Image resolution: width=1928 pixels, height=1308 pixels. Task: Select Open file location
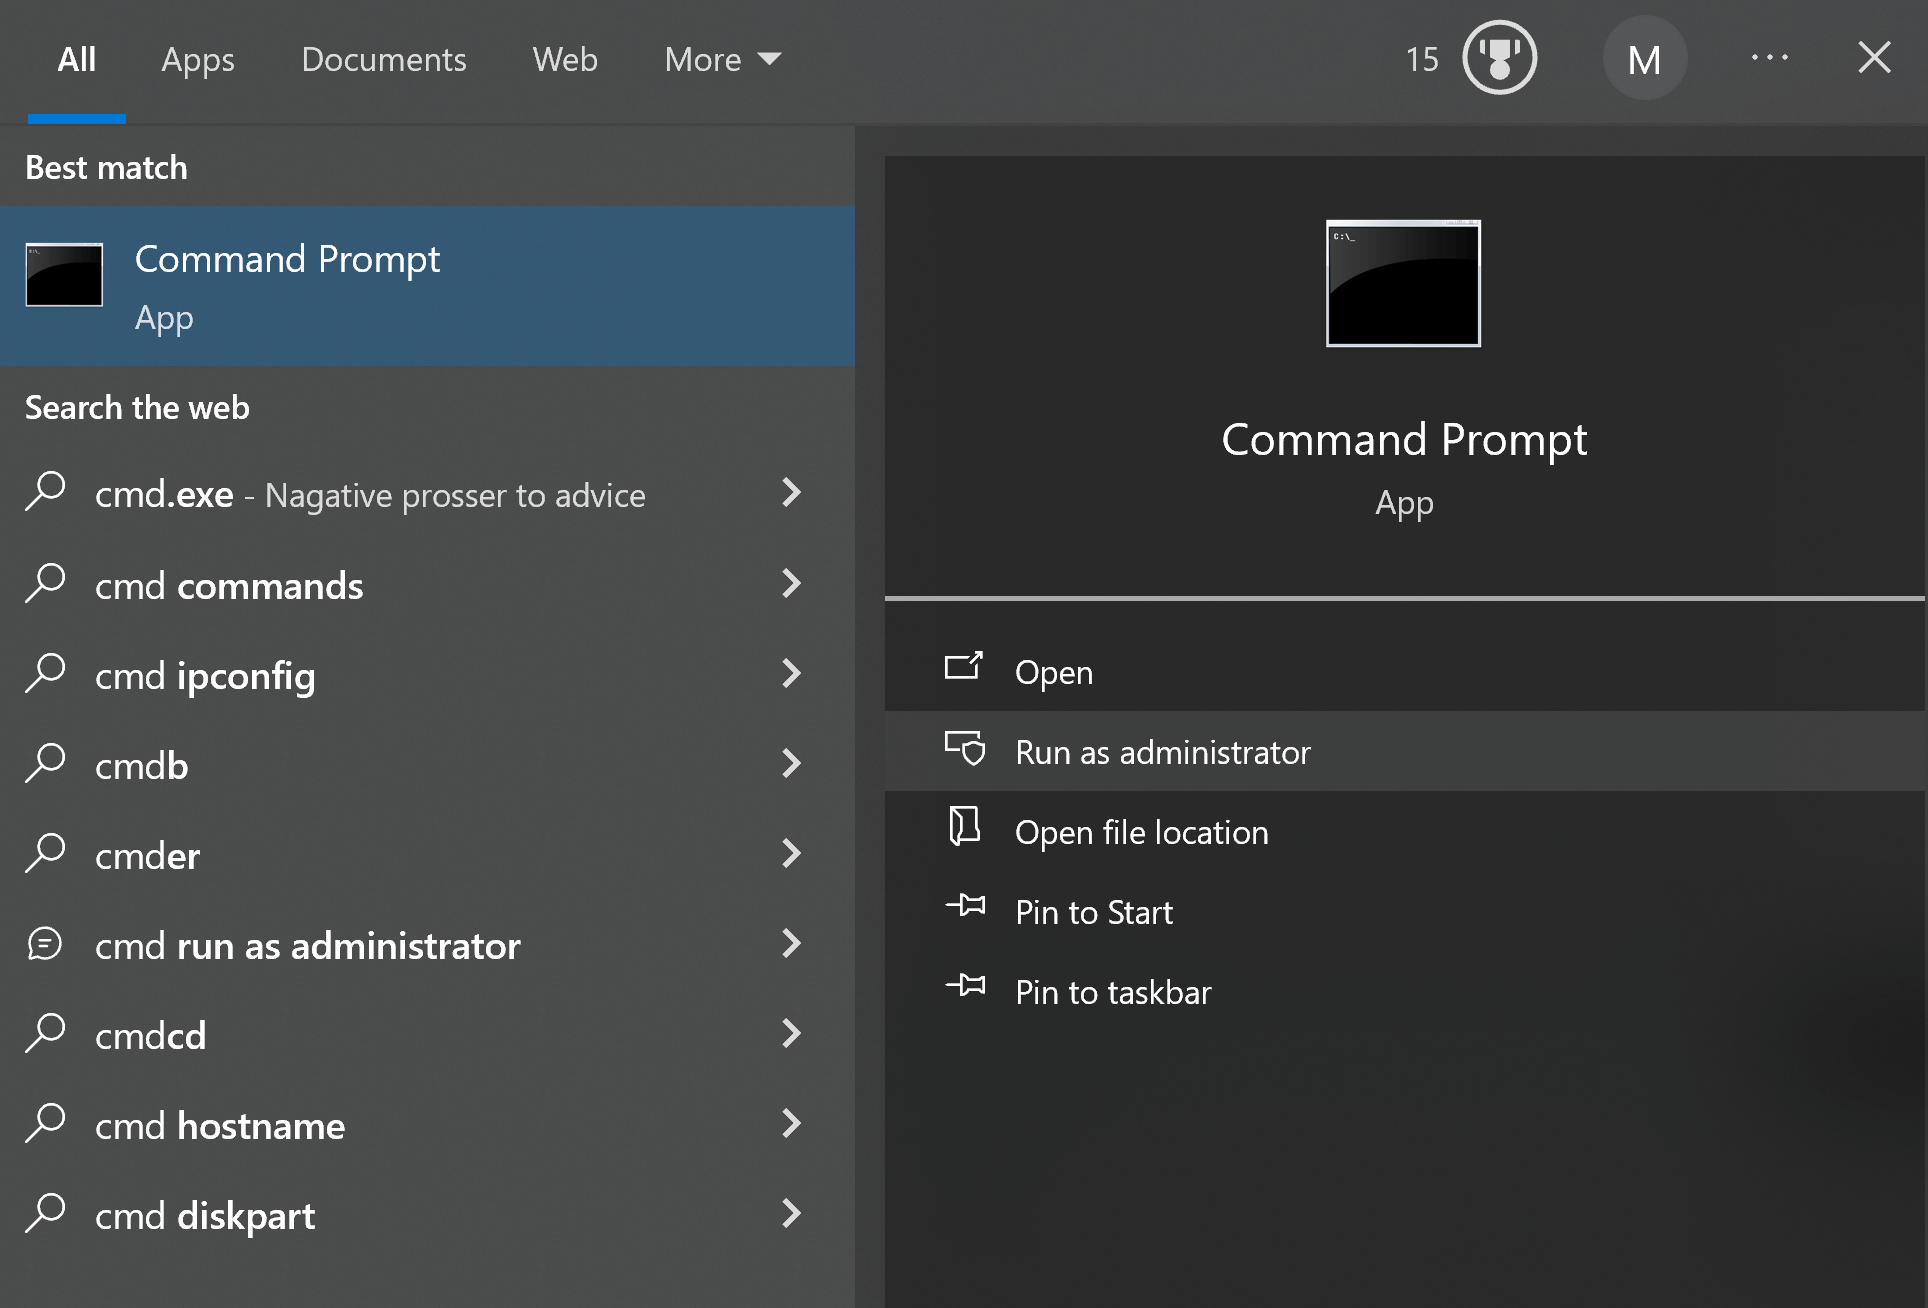tap(1142, 832)
